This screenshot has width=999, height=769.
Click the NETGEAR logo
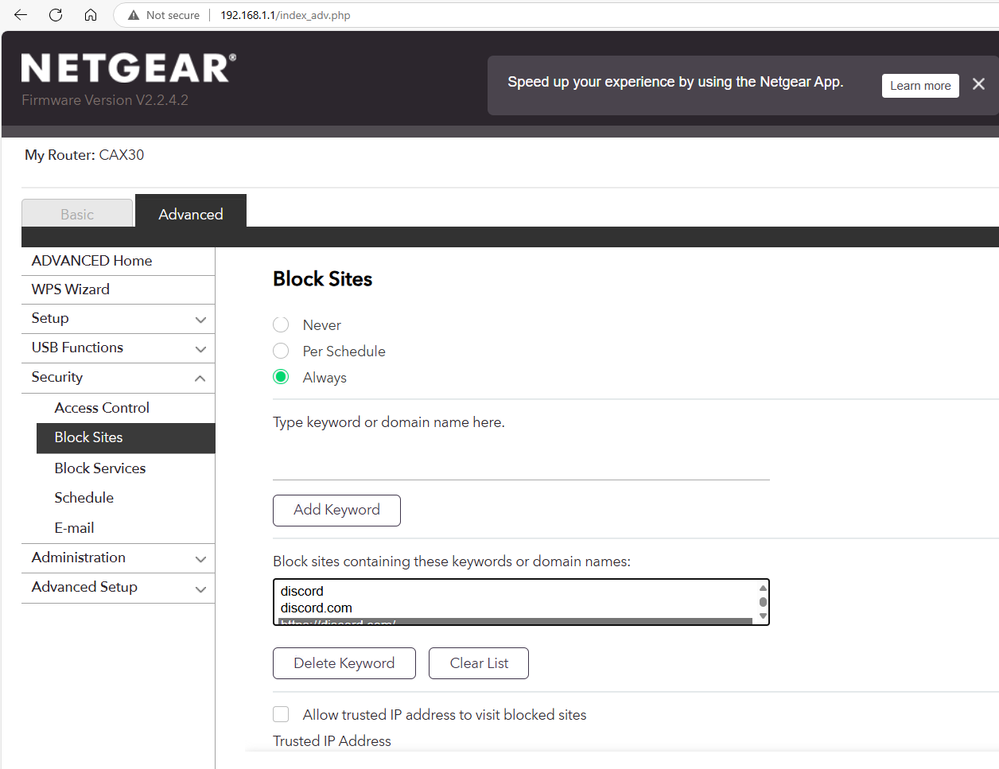(128, 69)
